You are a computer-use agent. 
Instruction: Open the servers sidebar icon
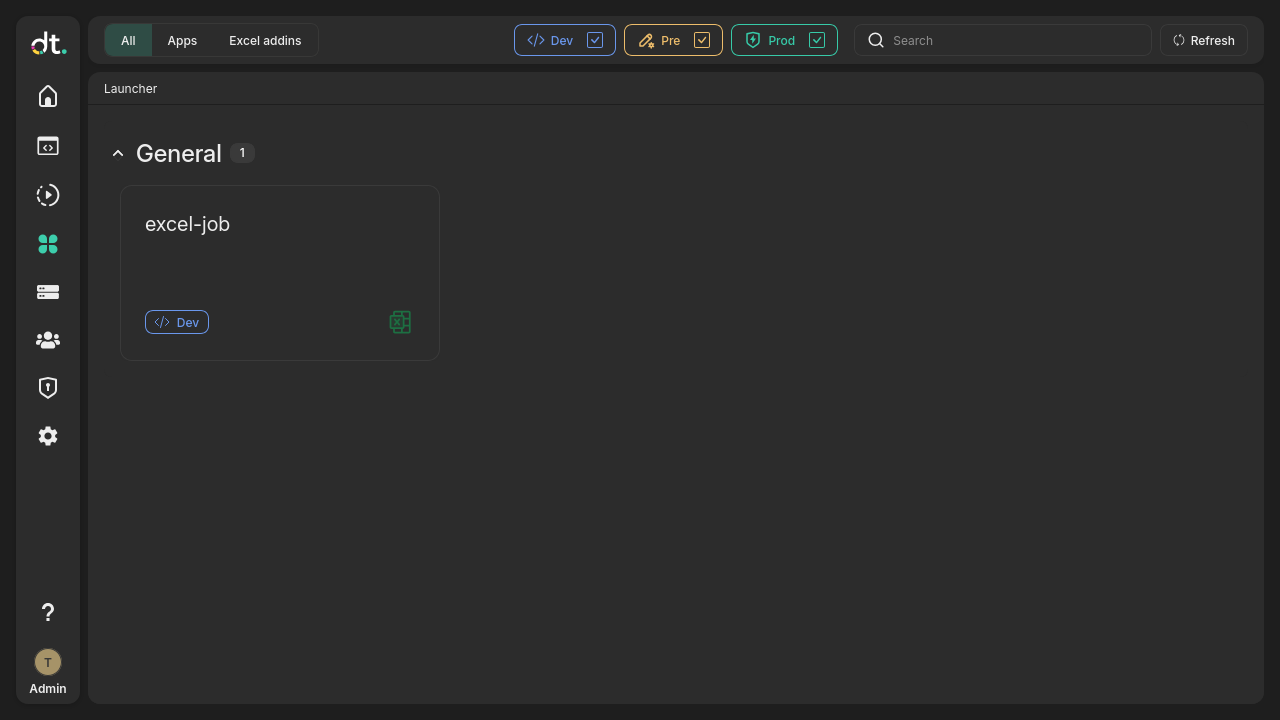pyautogui.click(x=48, y=291)
